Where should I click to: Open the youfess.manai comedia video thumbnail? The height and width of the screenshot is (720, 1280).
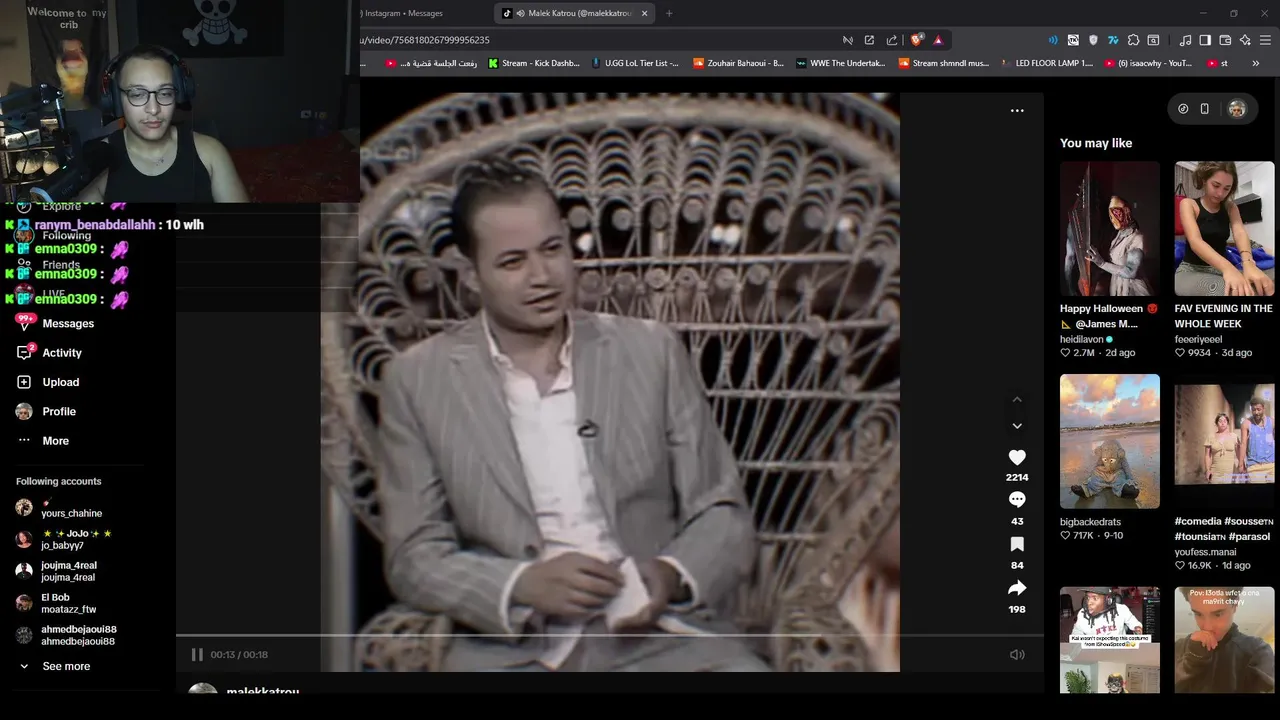(1224, 441)
